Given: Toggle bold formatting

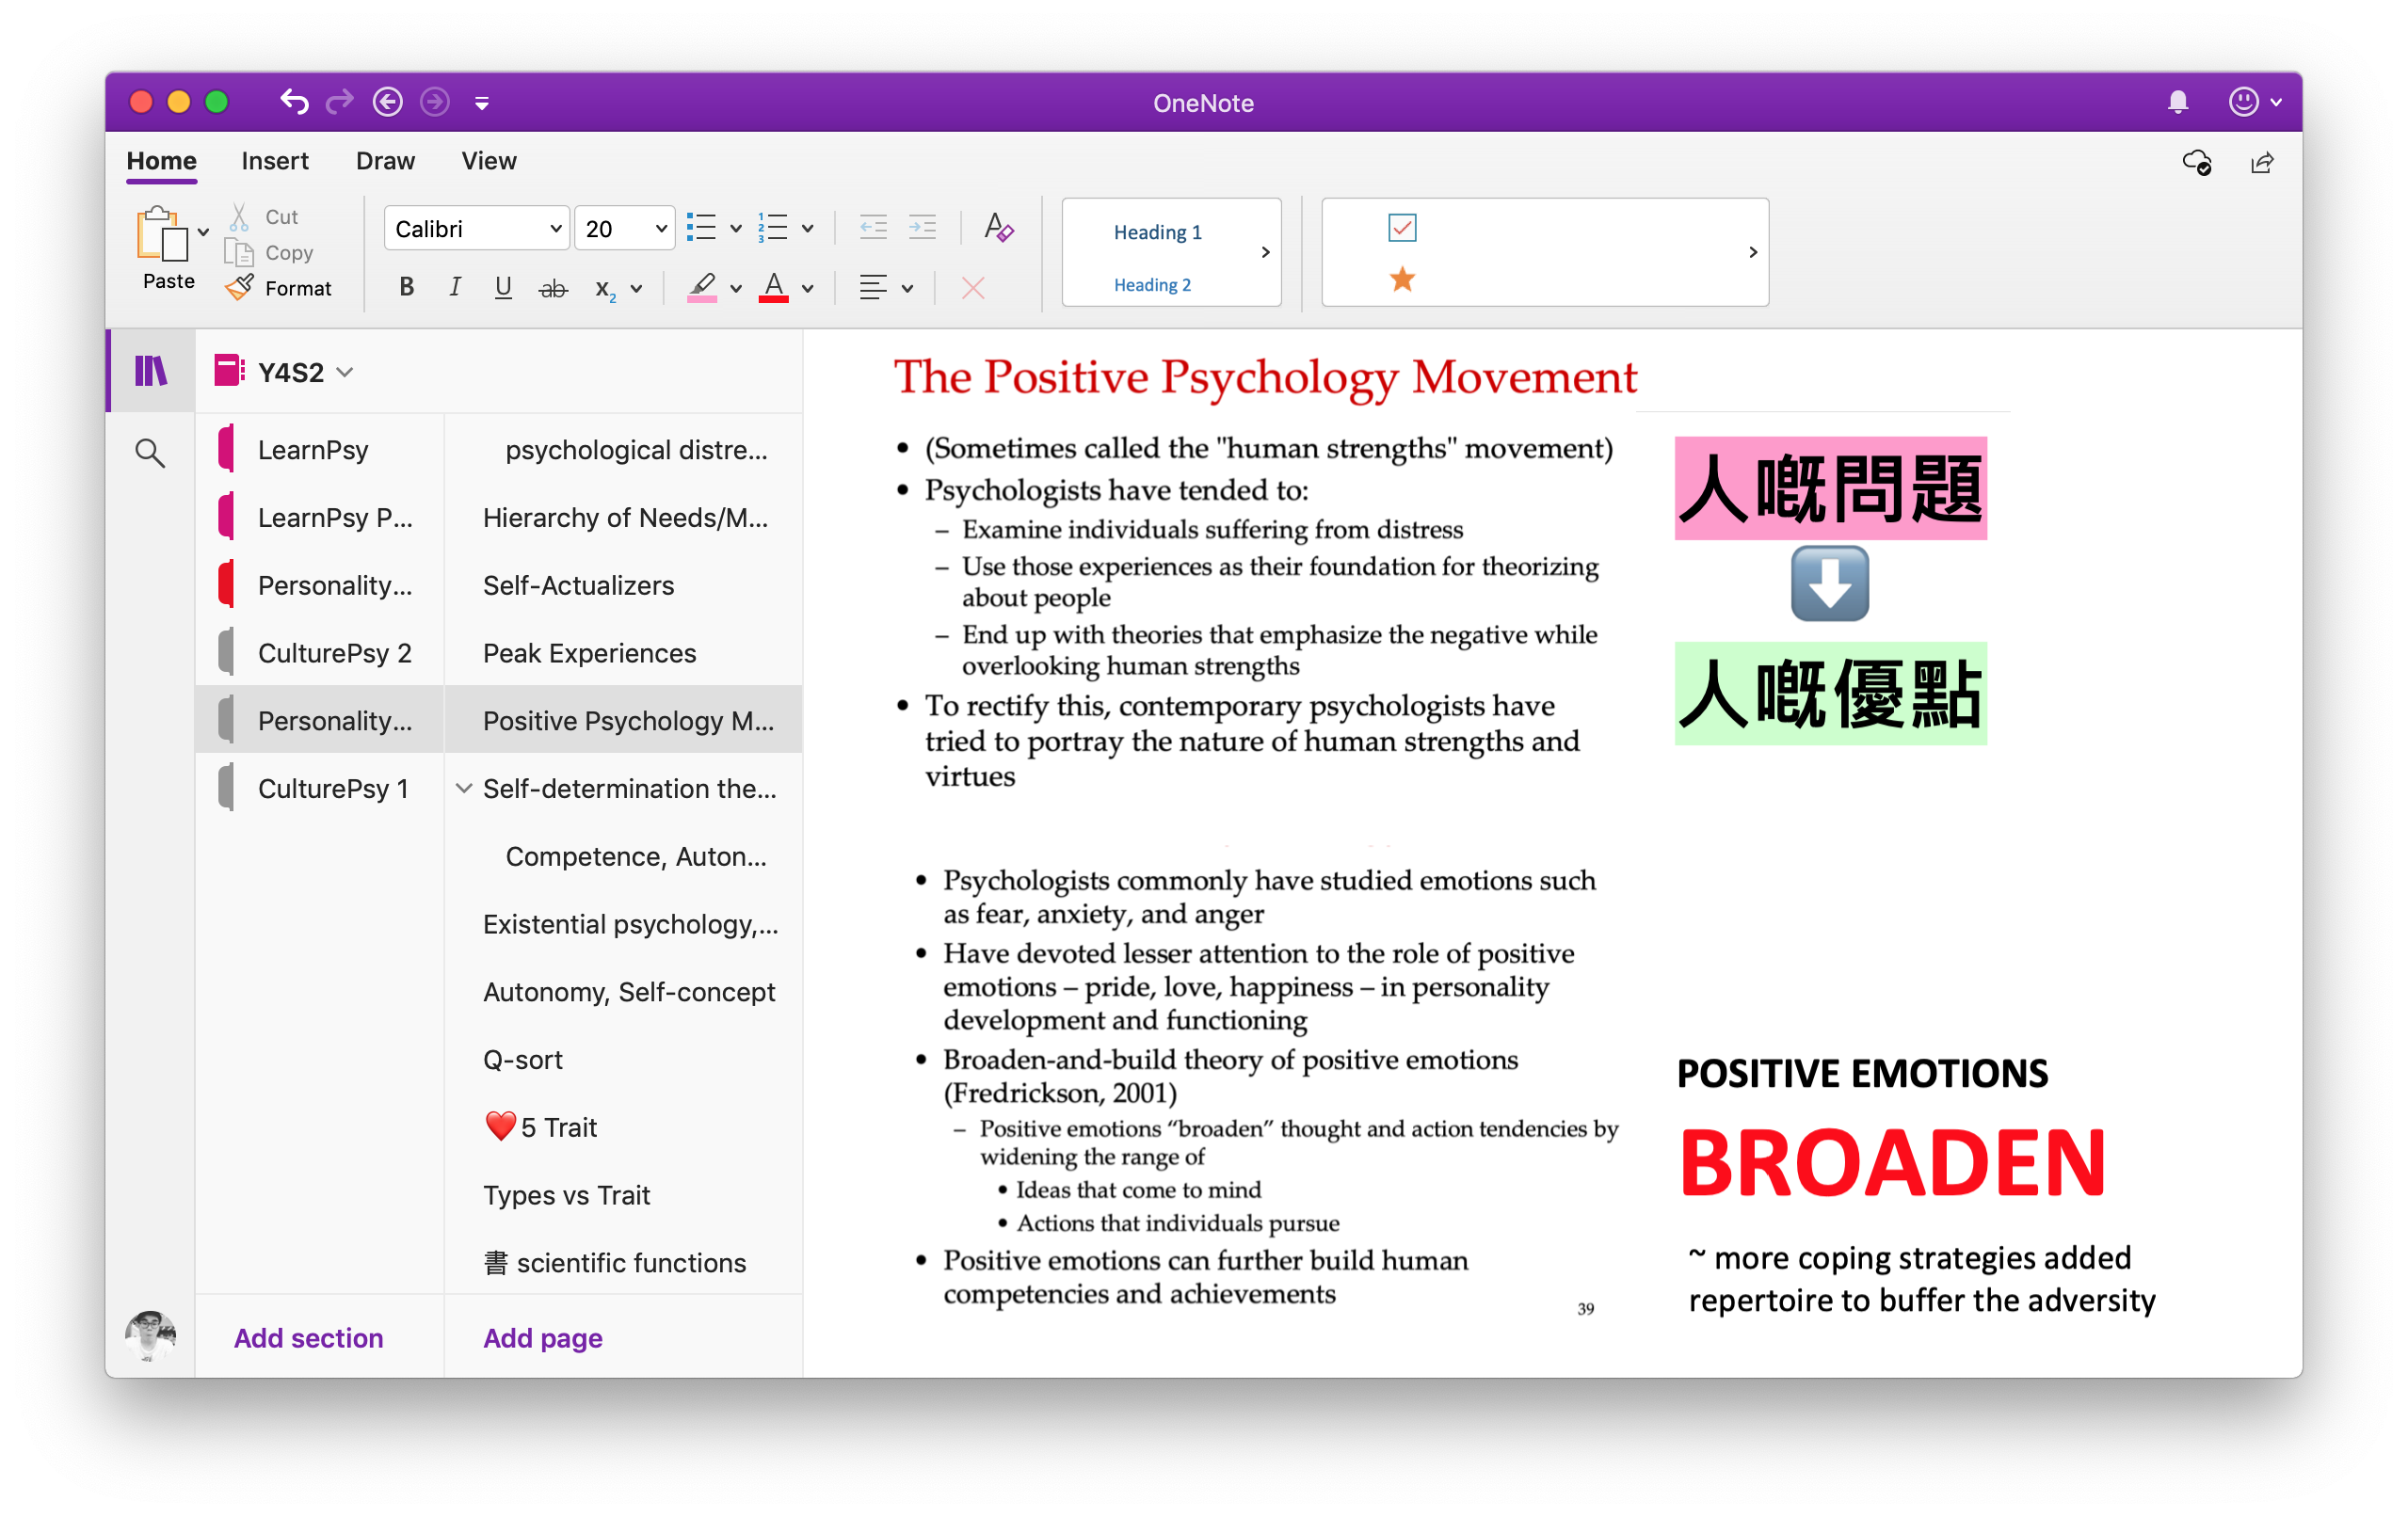Looking at the screenshot, I should [x=406, y=288].
